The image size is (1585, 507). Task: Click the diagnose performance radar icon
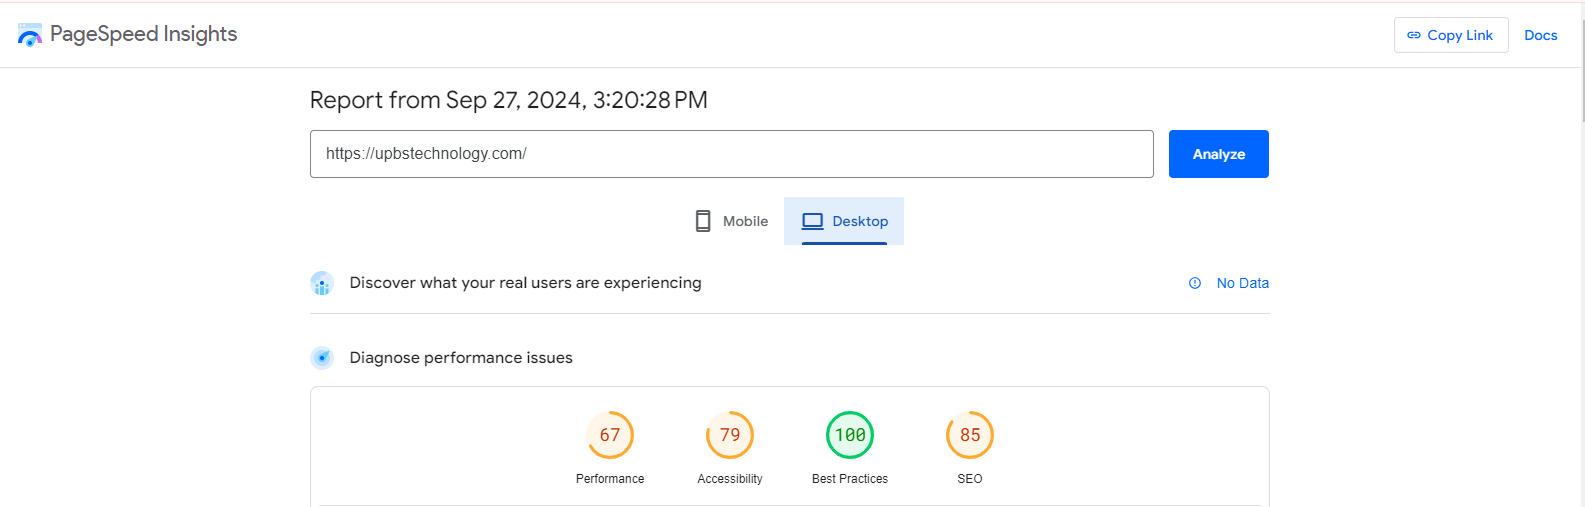322,358
